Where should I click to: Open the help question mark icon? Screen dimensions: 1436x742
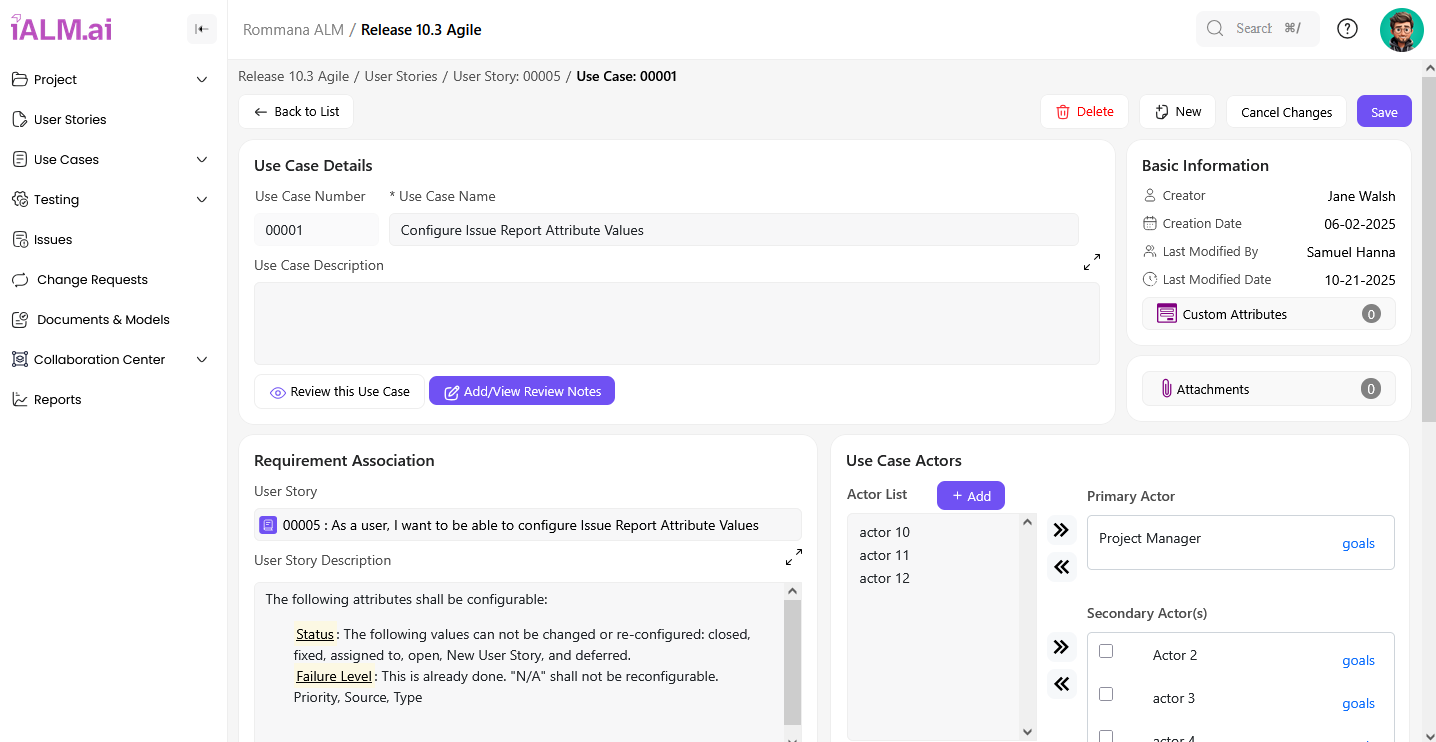[x=1347, y=29]
